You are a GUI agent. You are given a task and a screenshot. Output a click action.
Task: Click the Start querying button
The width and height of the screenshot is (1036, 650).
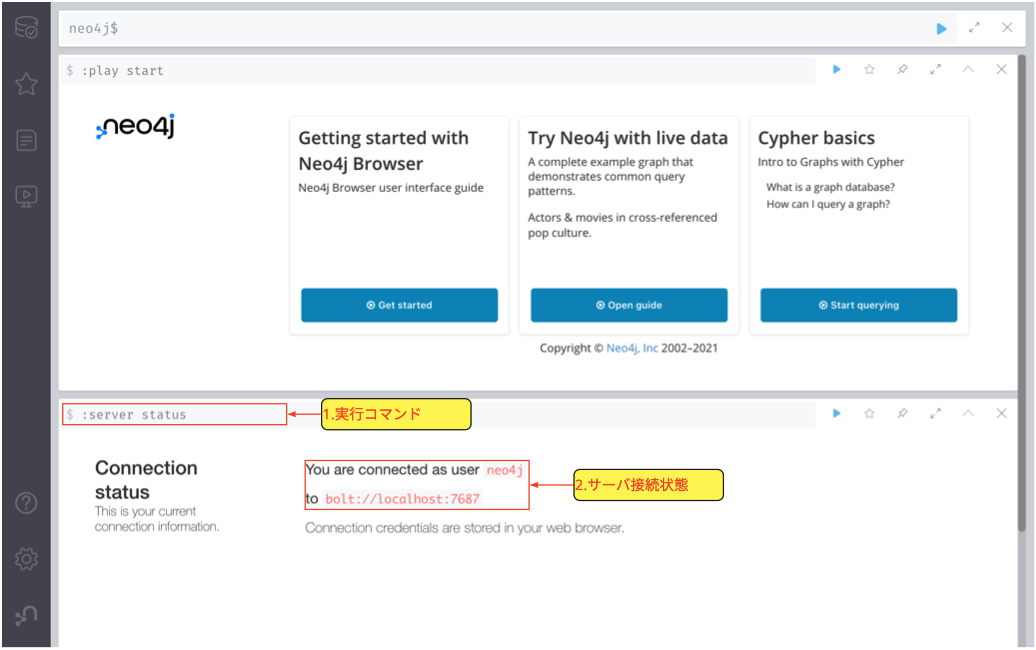[858, 305]
